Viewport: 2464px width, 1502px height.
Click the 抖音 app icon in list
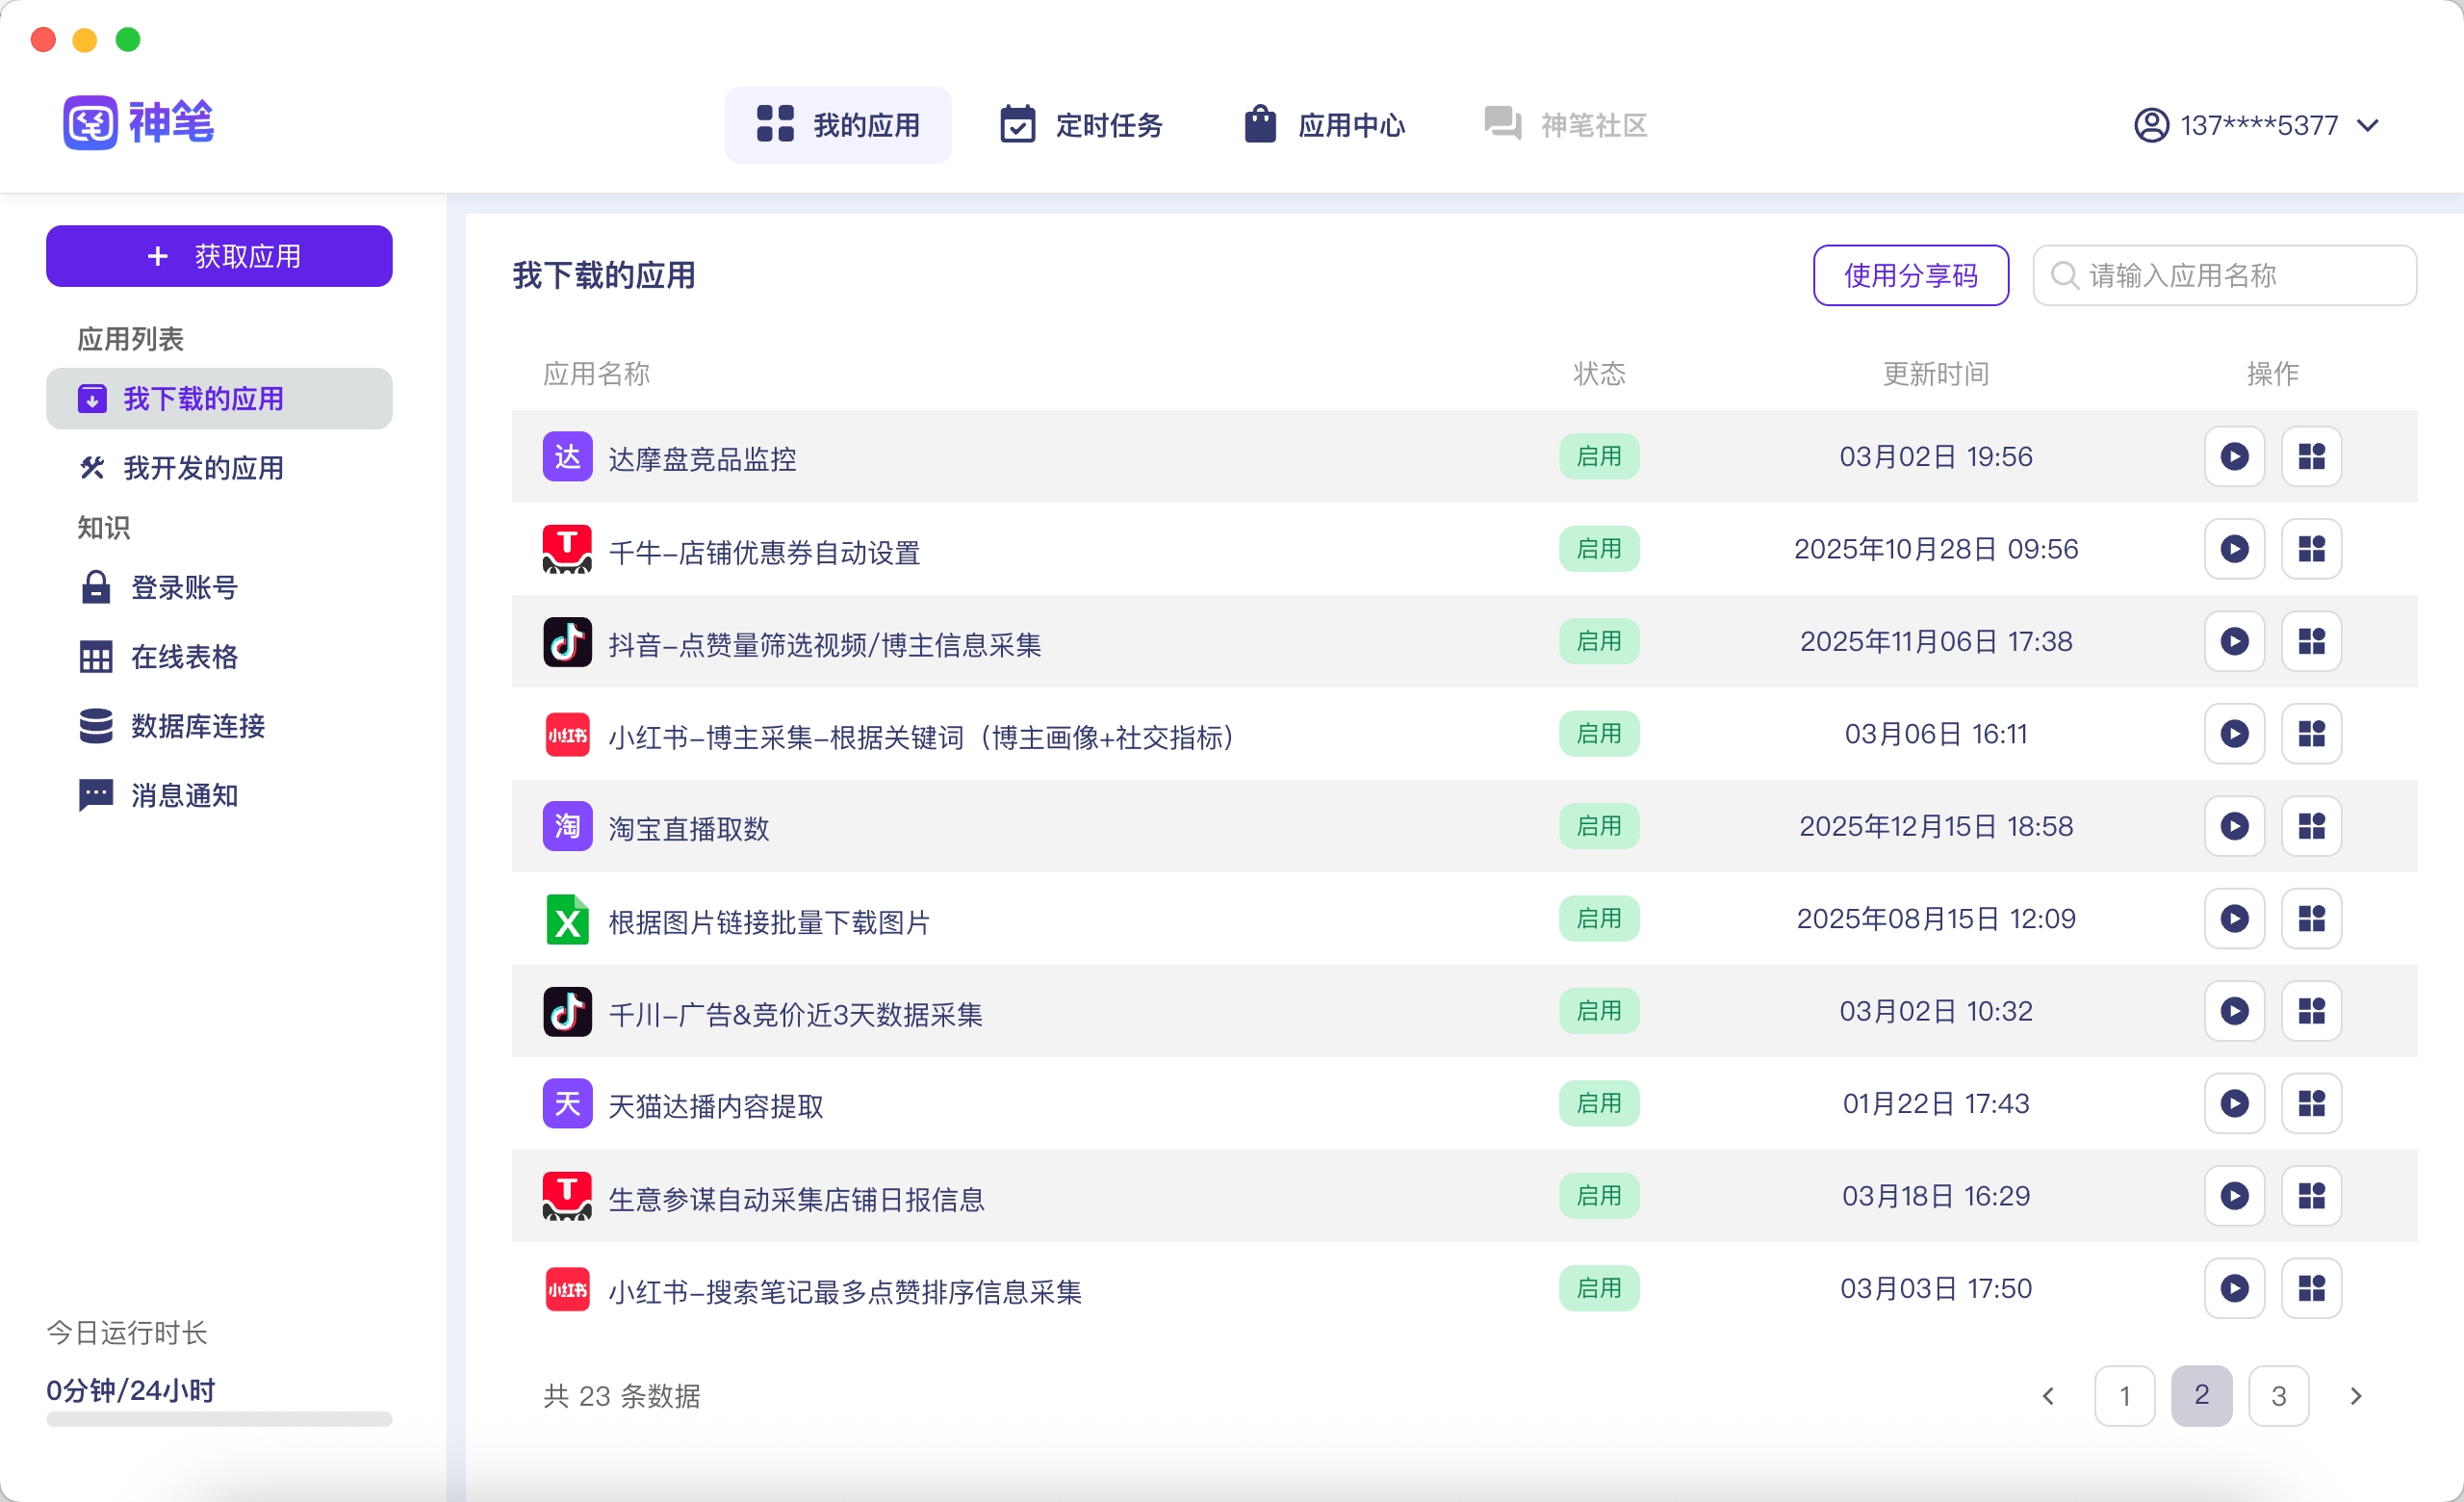point(567,642)
